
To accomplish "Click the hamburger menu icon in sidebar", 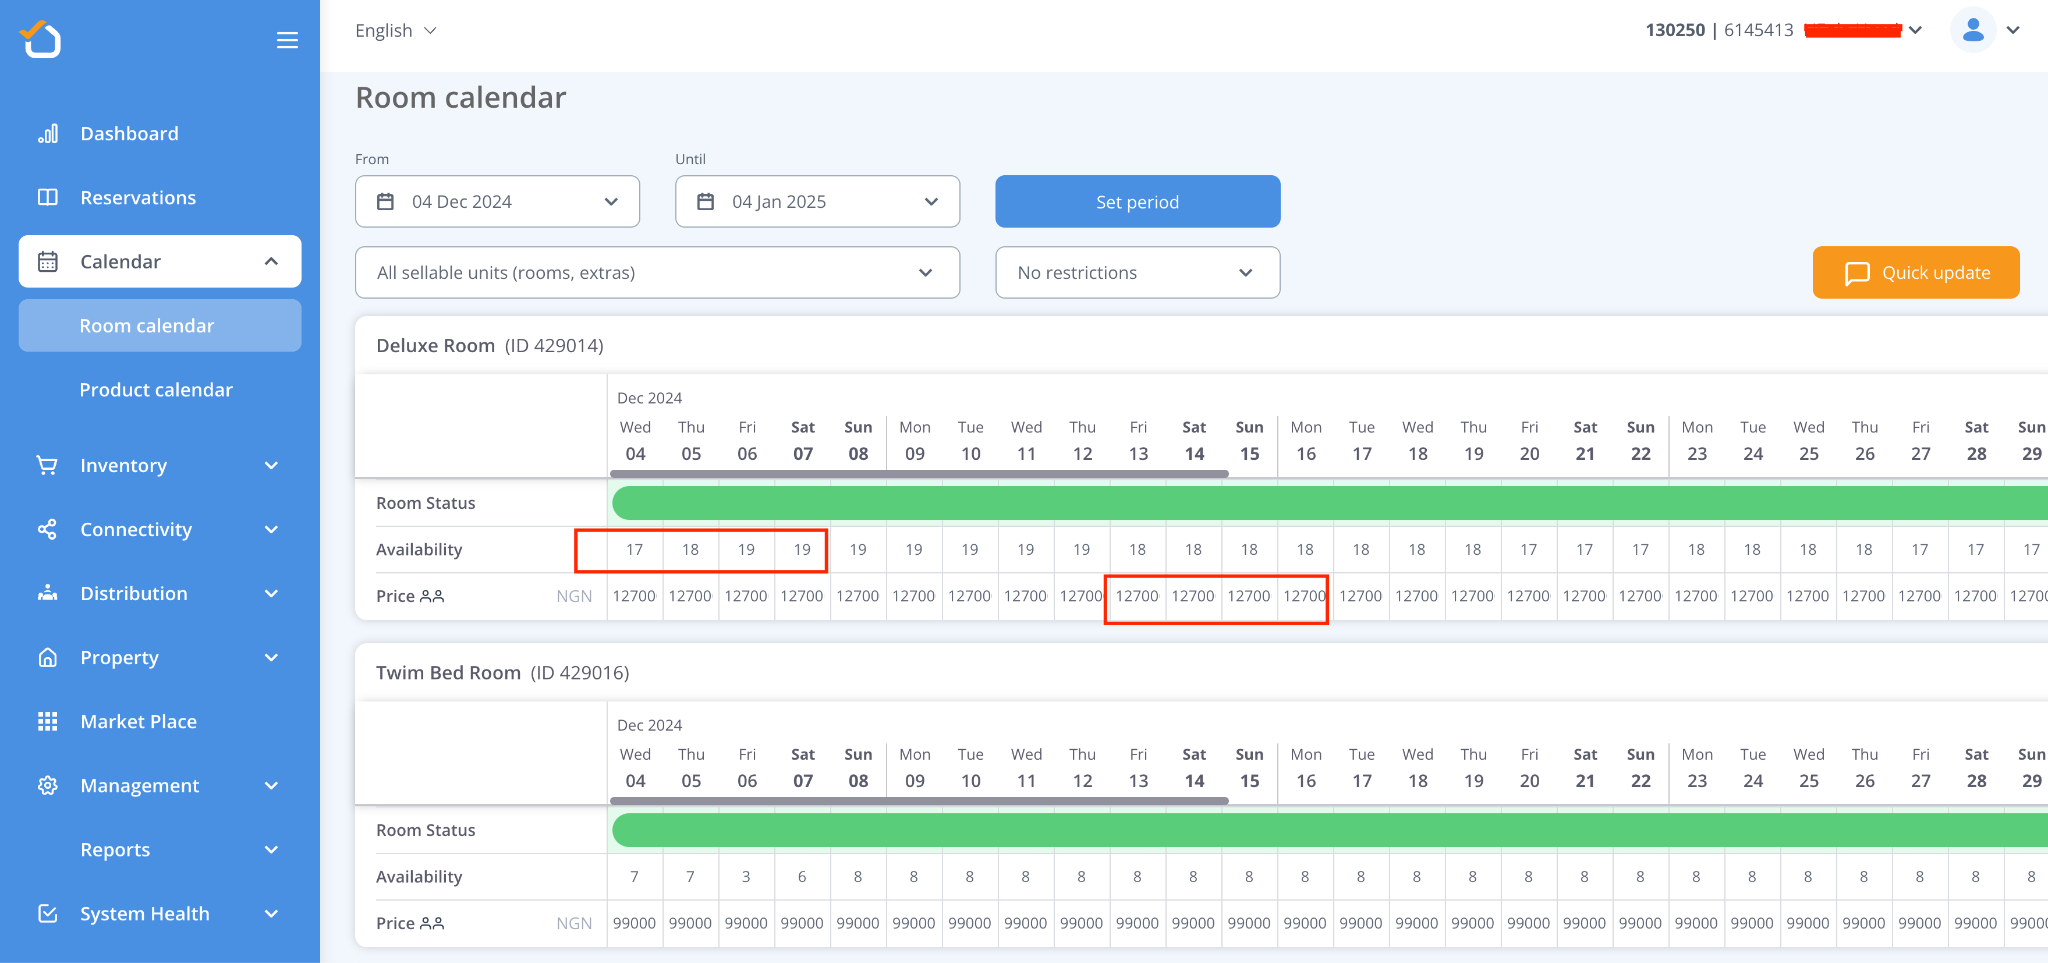I will pyautogui.click(x=287, y=40).
